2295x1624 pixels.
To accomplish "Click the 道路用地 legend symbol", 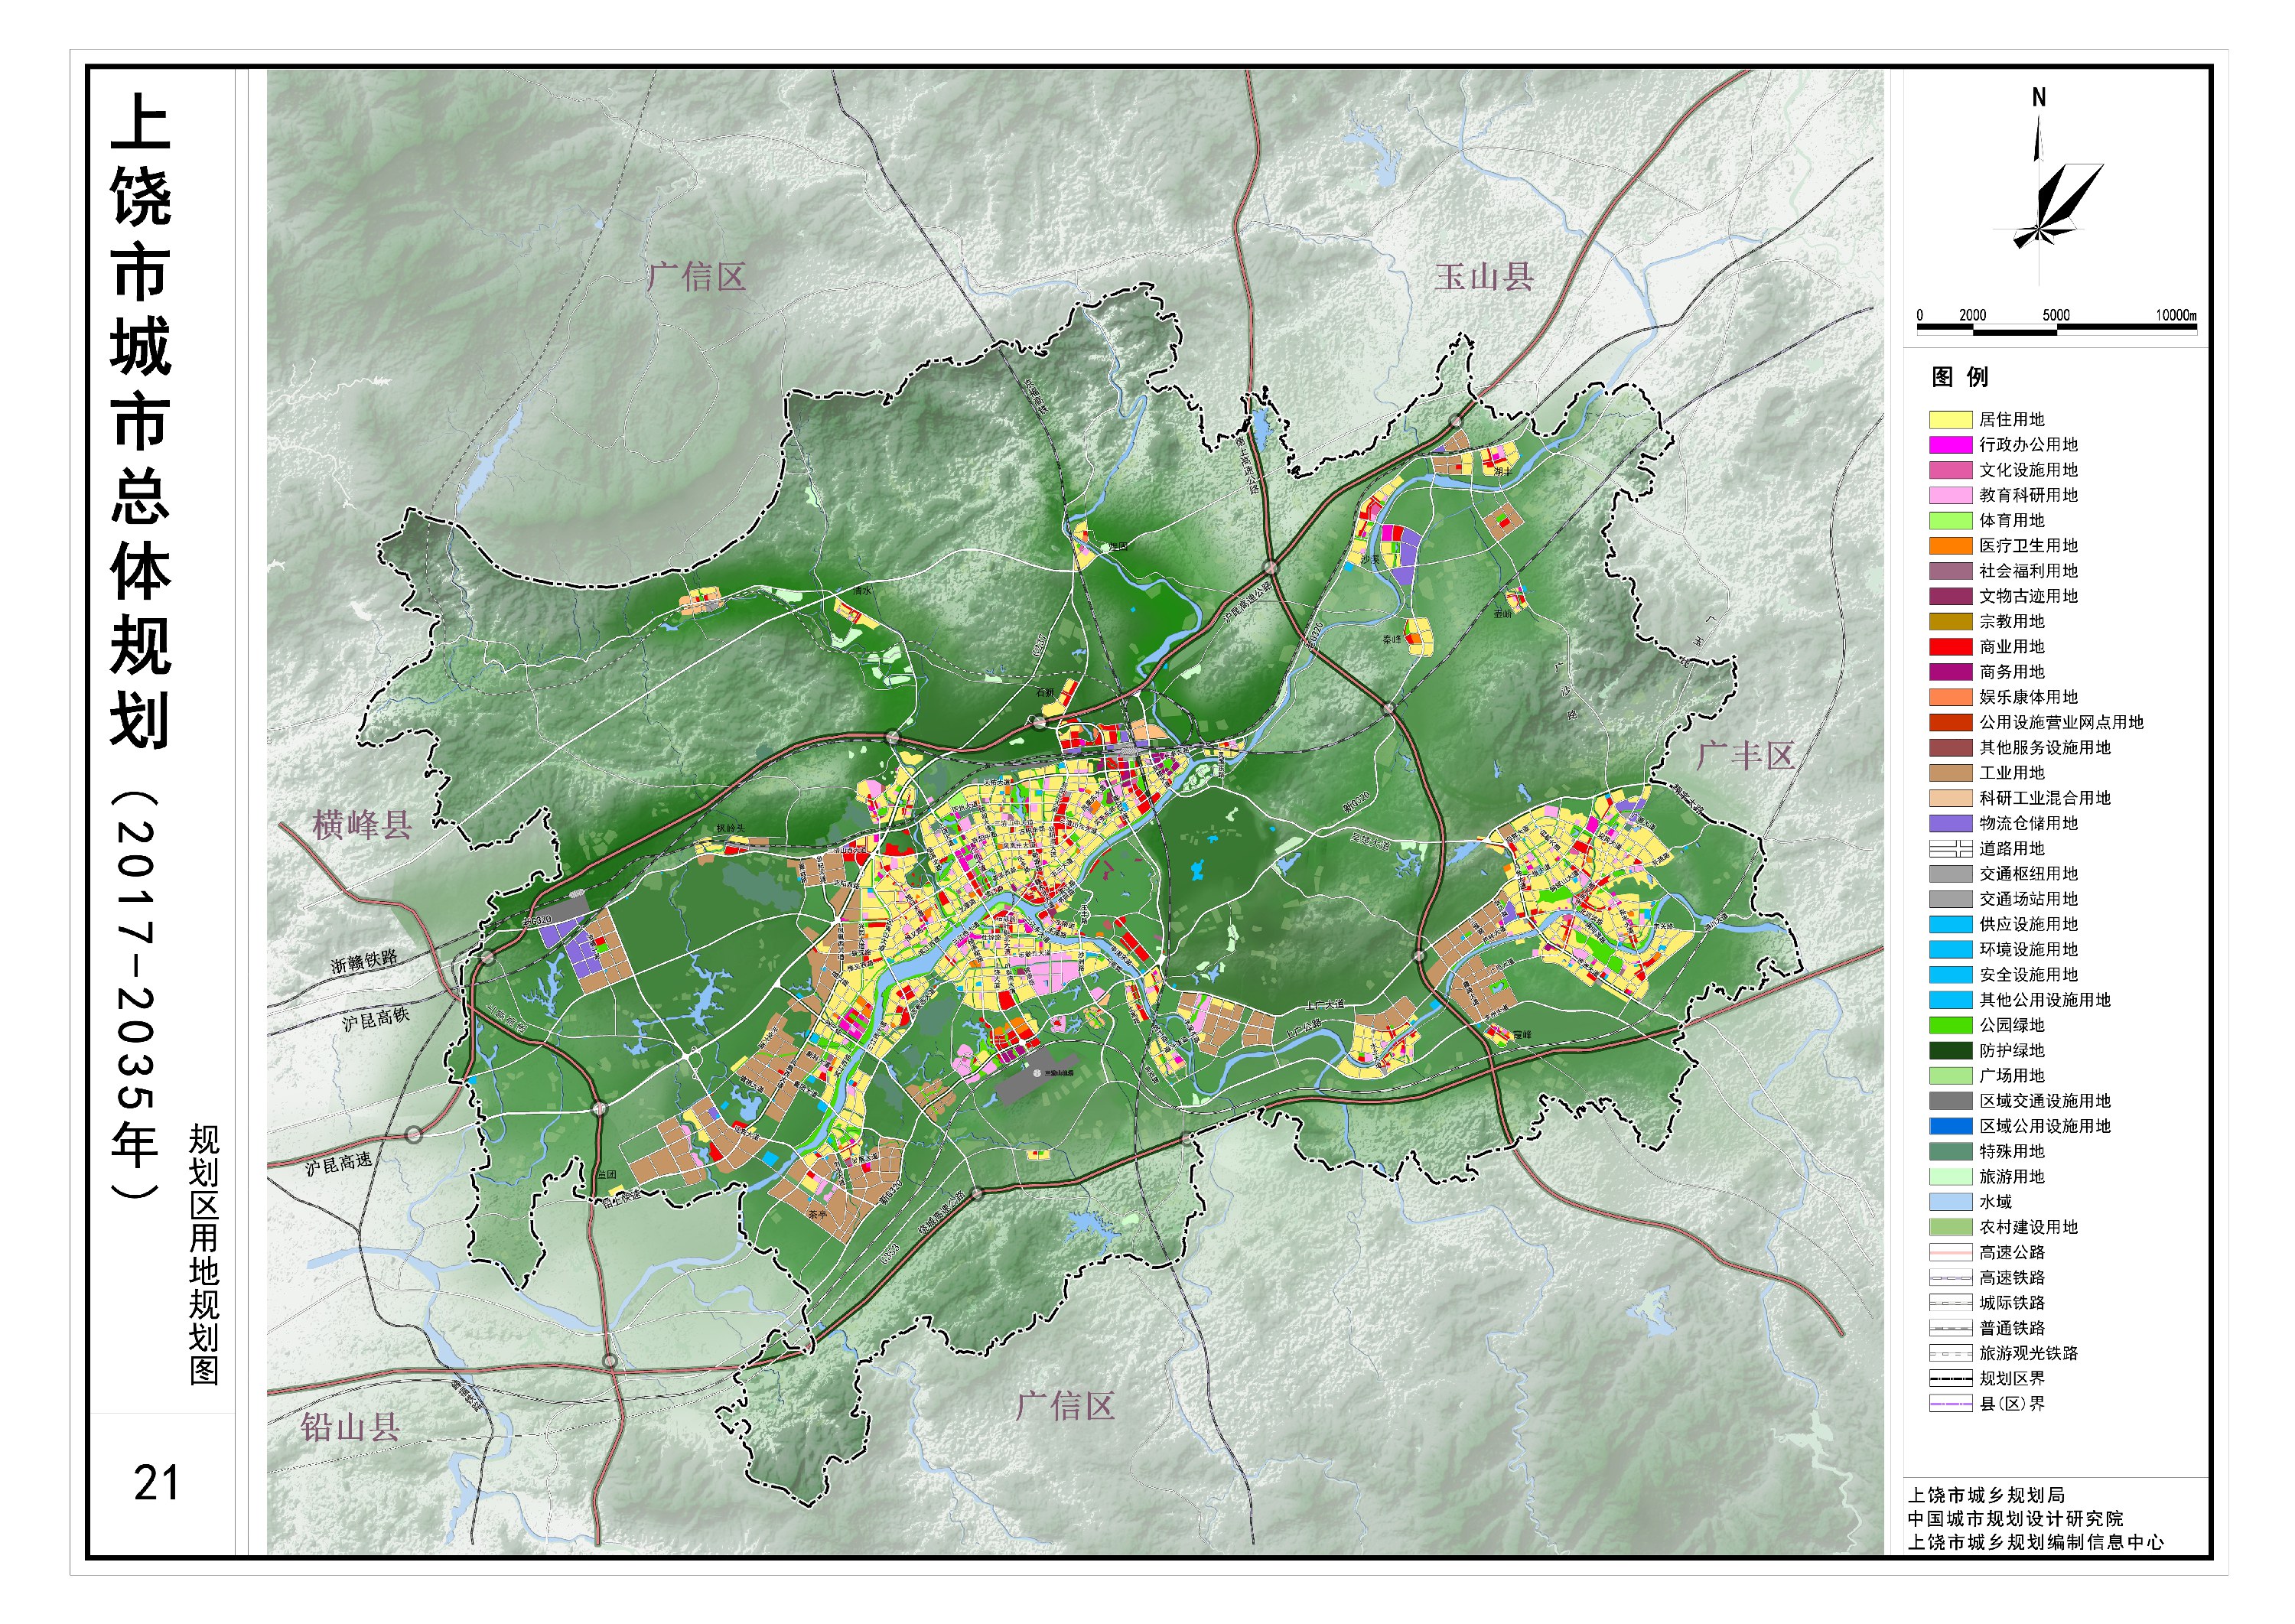I will [x=1949, y=849].
